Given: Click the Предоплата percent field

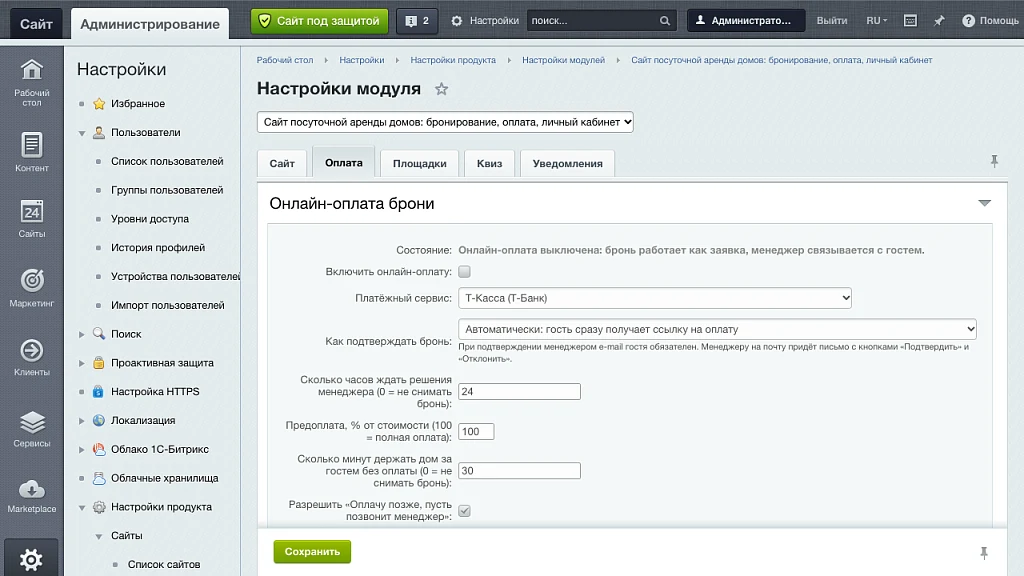Looking at the screenshot, I should pyautogui.click(x=476, y=432).
